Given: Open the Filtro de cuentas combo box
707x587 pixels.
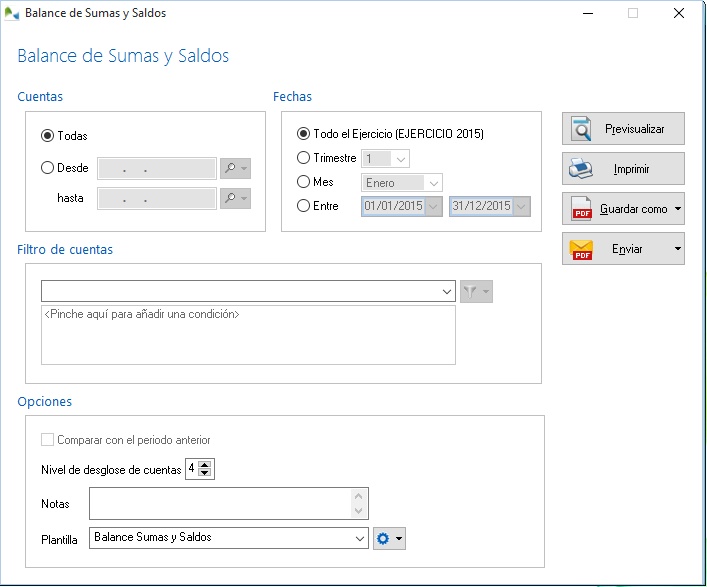Looking at the screenshot, I should [446, 291].
